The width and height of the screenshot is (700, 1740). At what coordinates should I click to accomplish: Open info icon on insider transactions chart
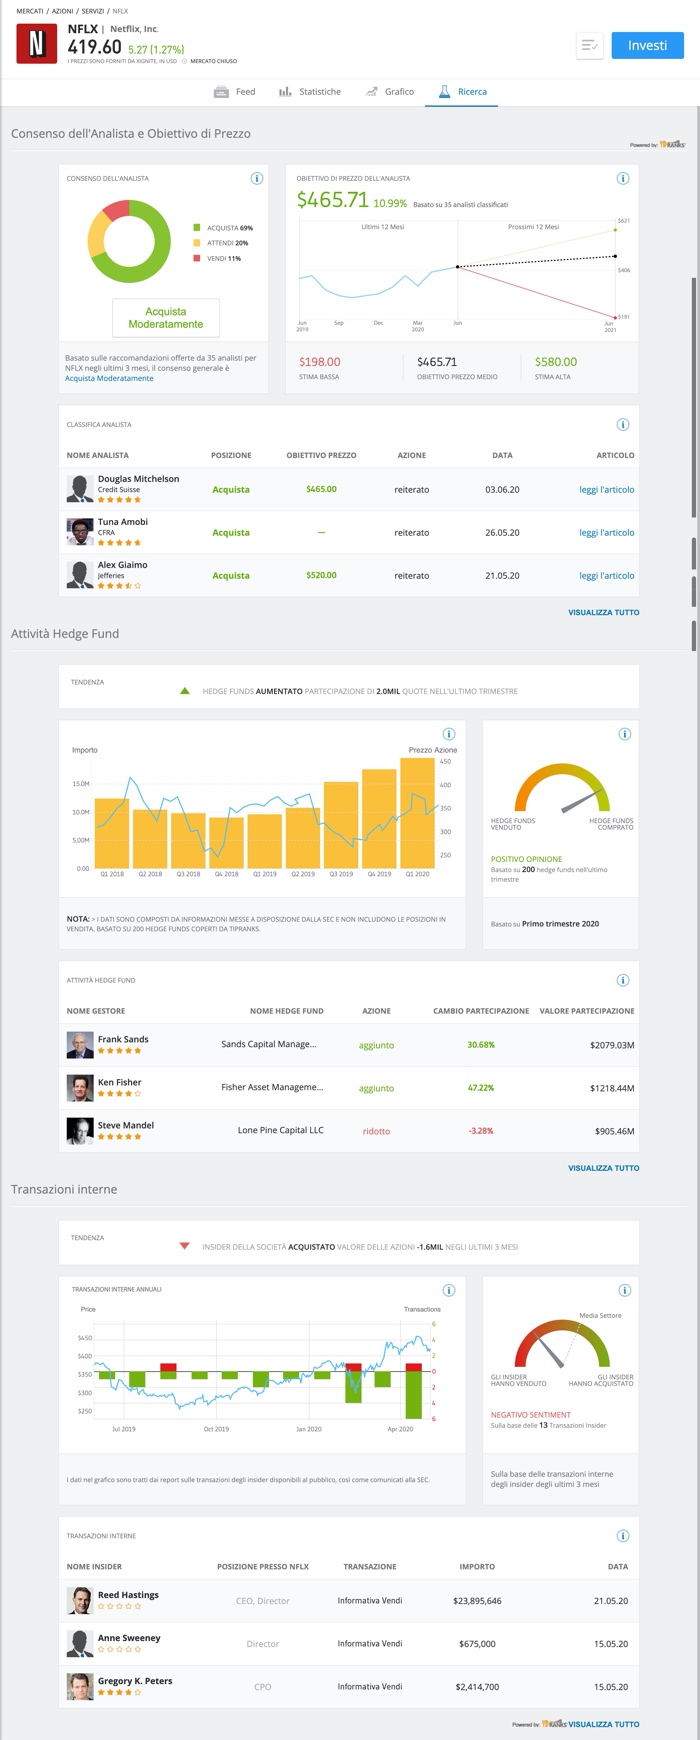[449, 1290]
